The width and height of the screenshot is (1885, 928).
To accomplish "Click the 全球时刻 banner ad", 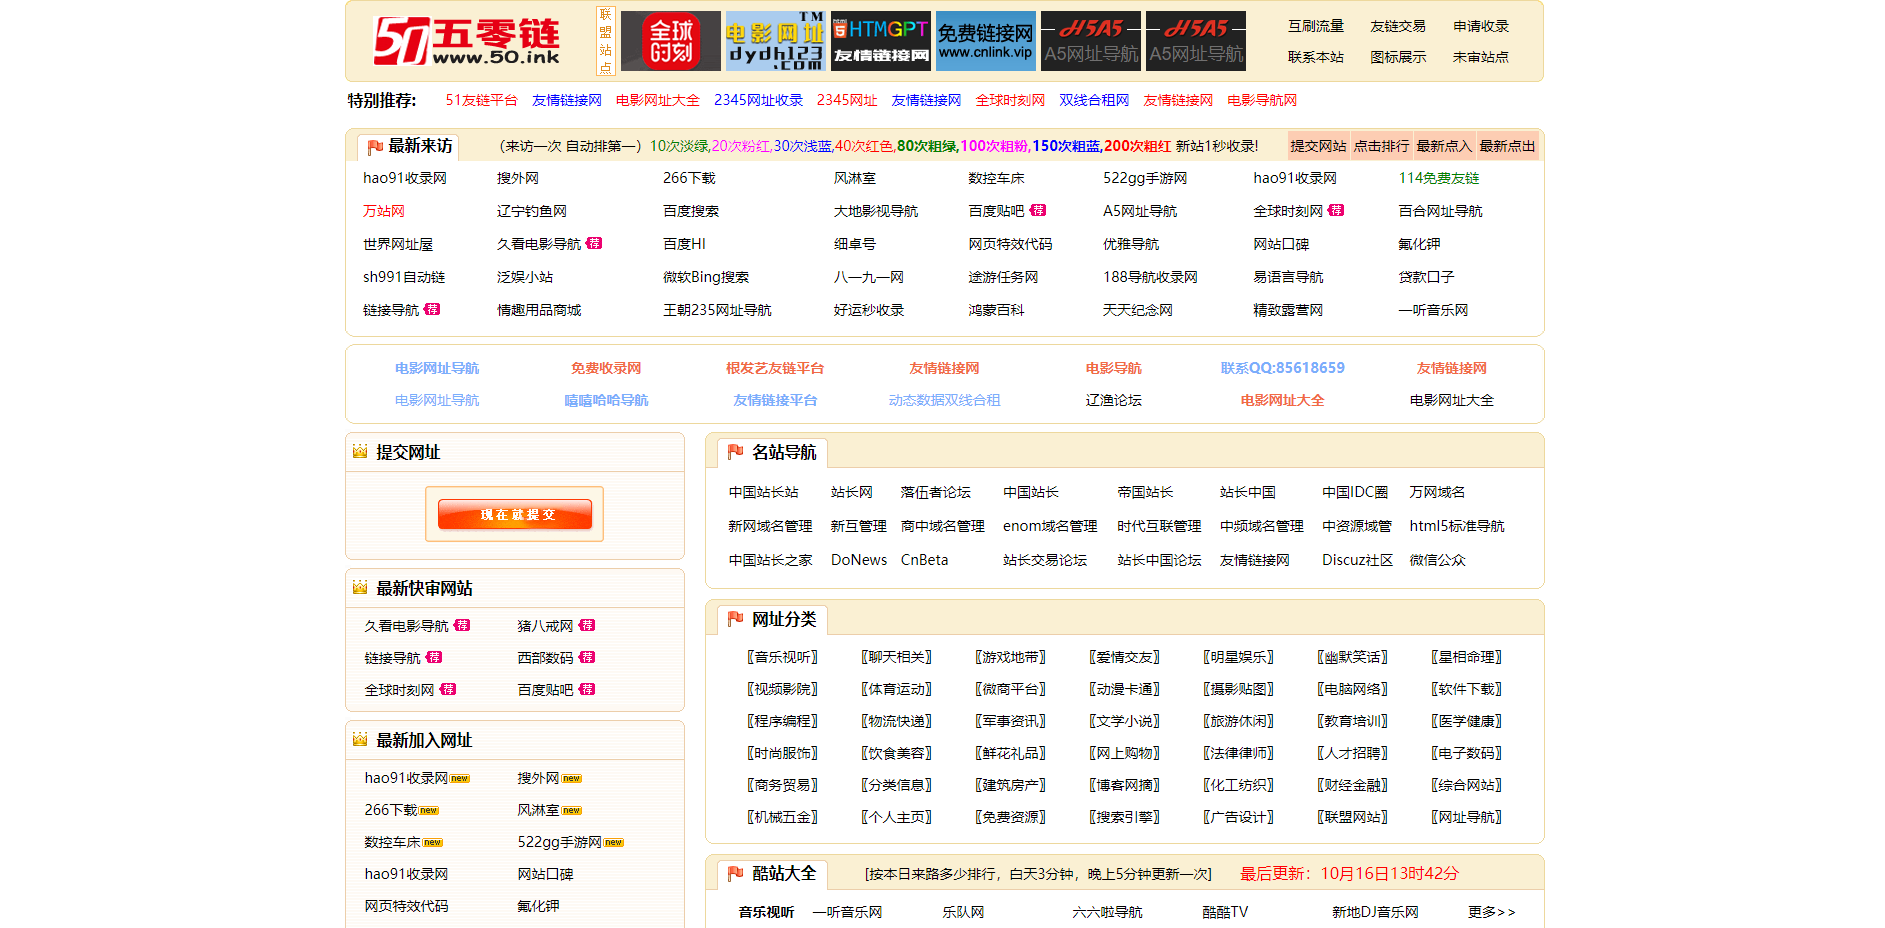I will 670,41.
